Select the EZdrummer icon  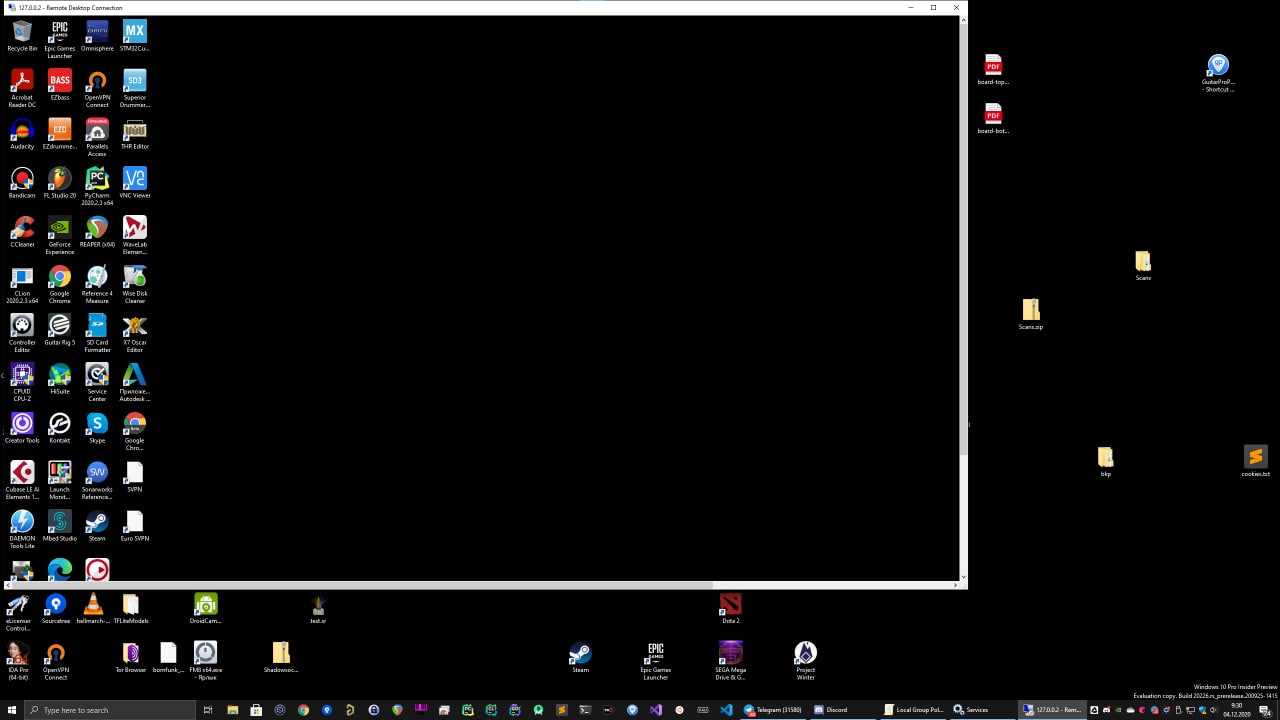coord(60,133)
